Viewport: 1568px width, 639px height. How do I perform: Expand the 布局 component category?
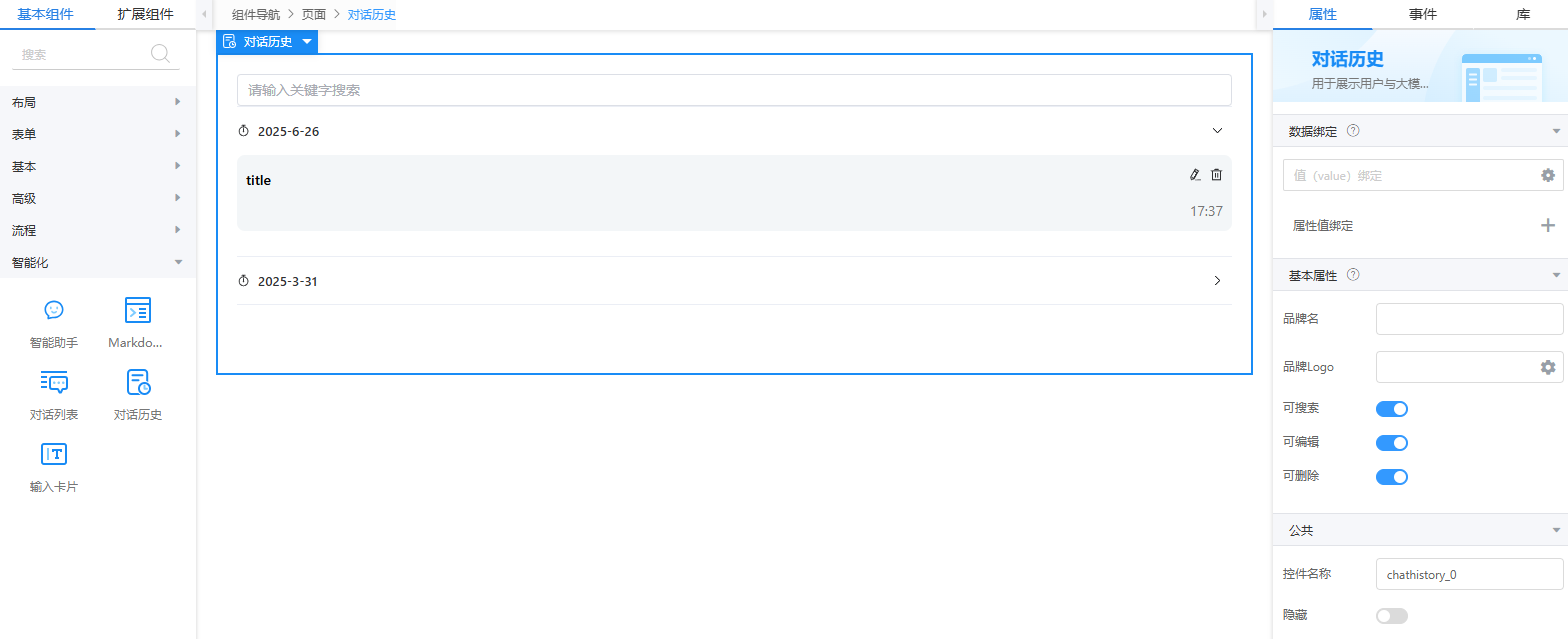click(x=98, y=102)
